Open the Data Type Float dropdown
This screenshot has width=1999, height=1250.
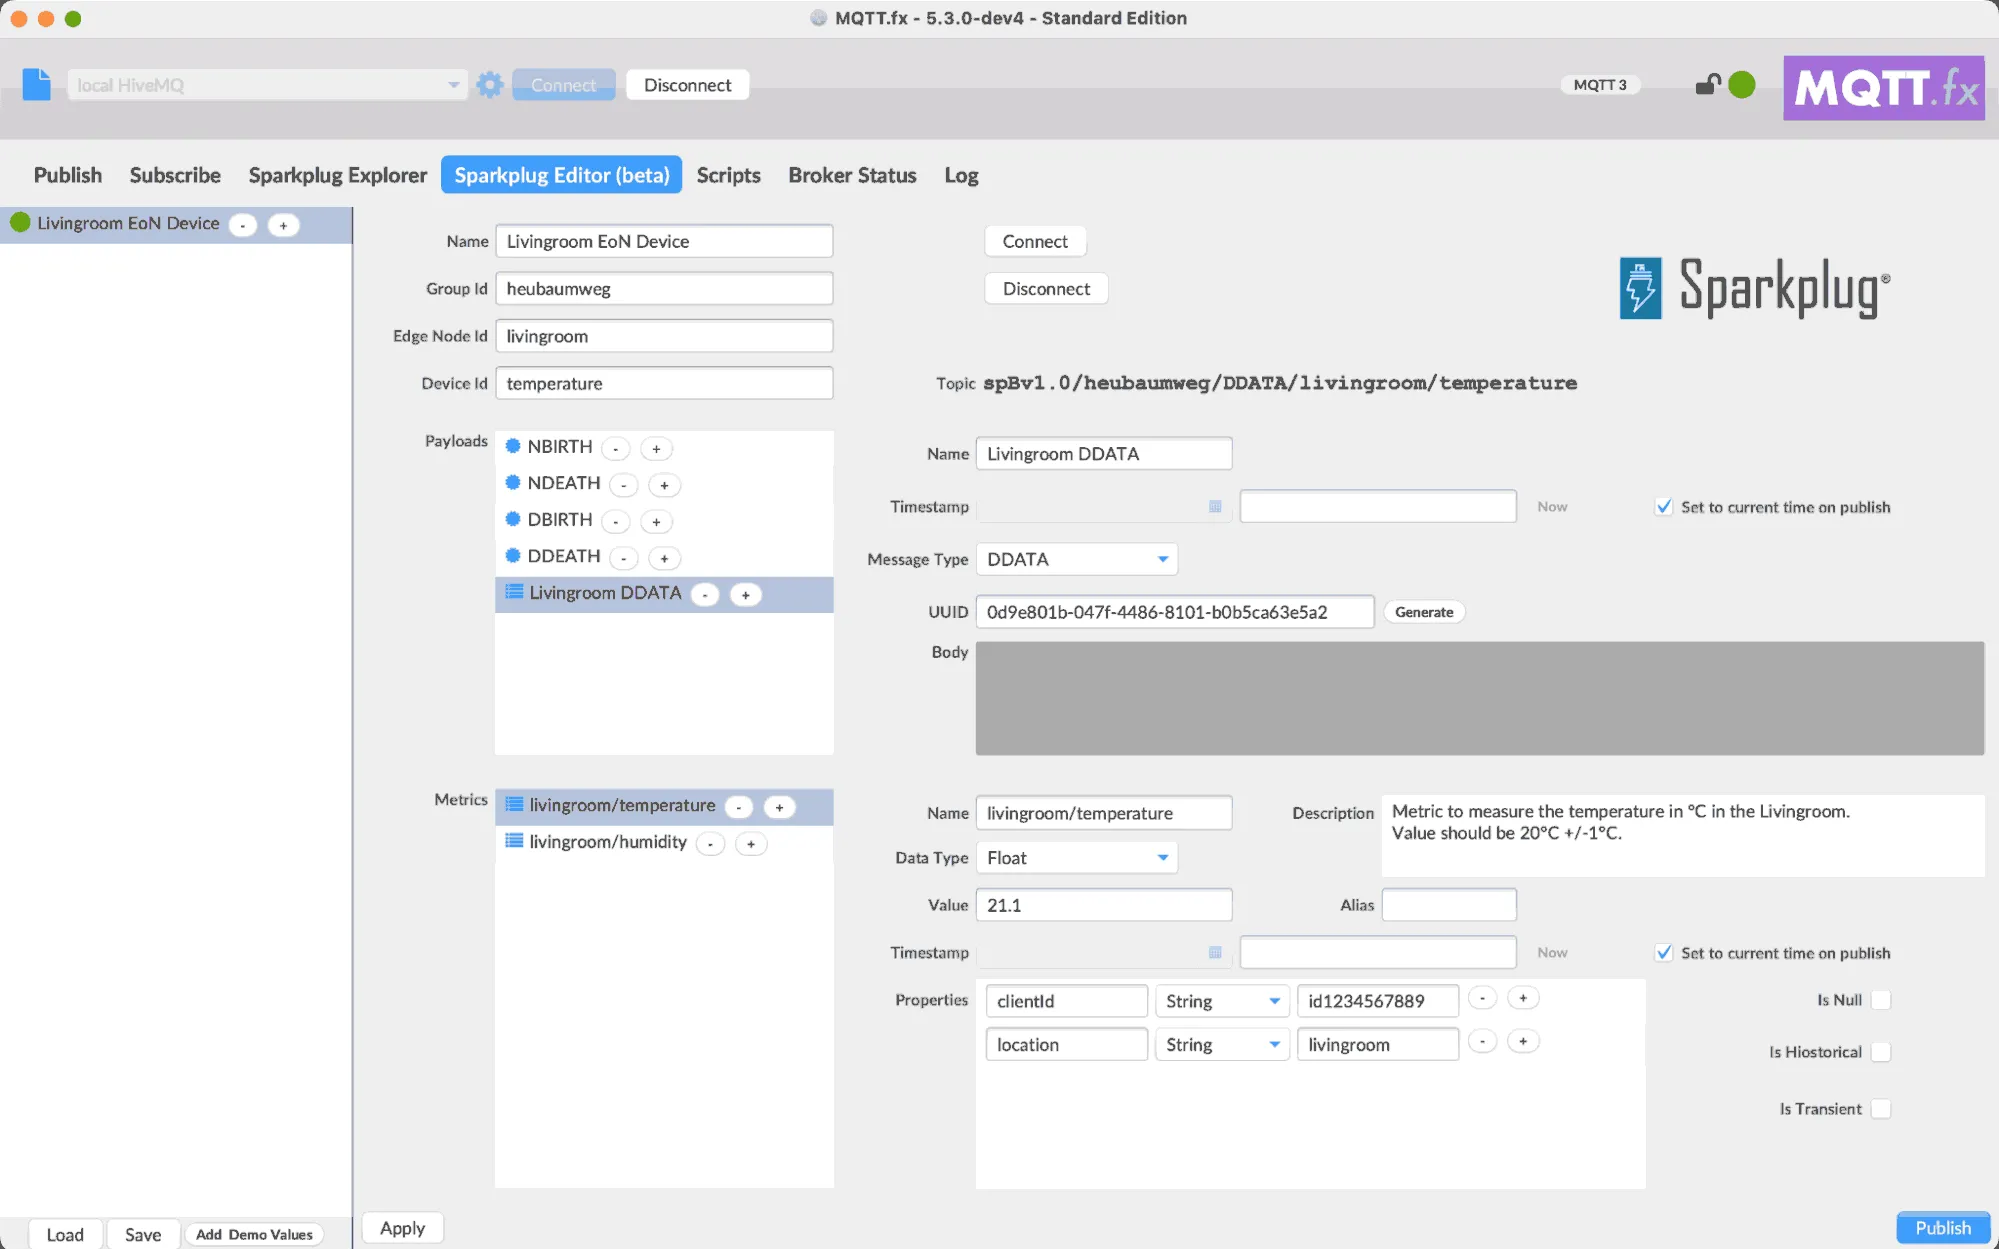1076,858
